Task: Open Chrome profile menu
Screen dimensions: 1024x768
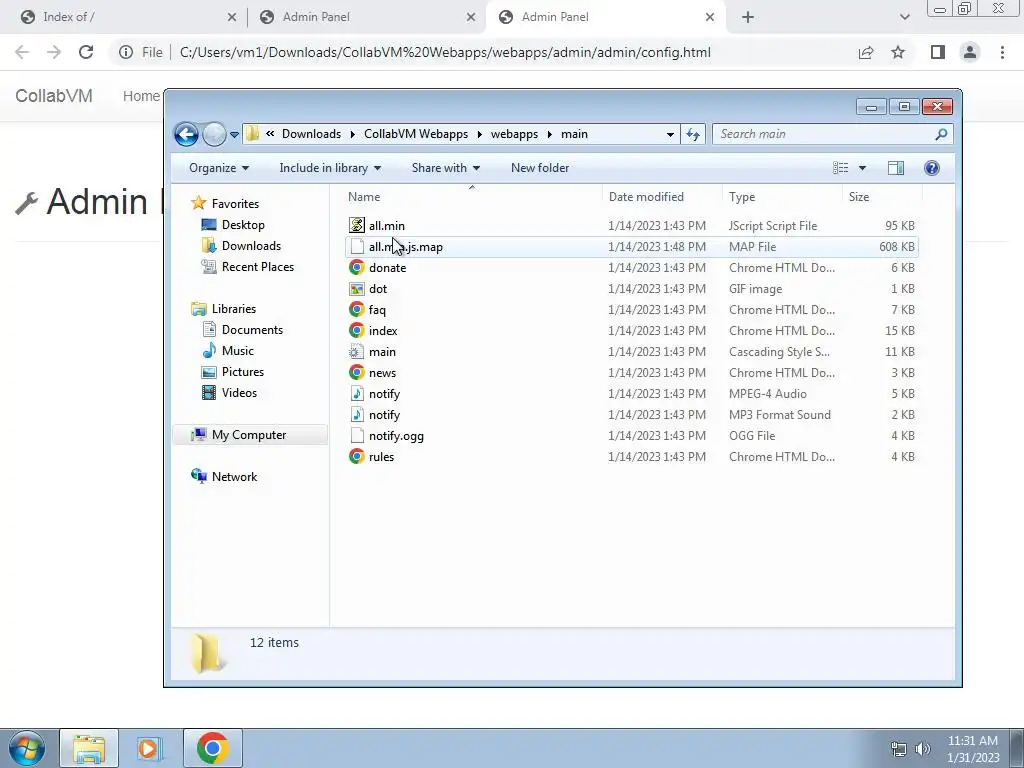Action: [970, 52]
